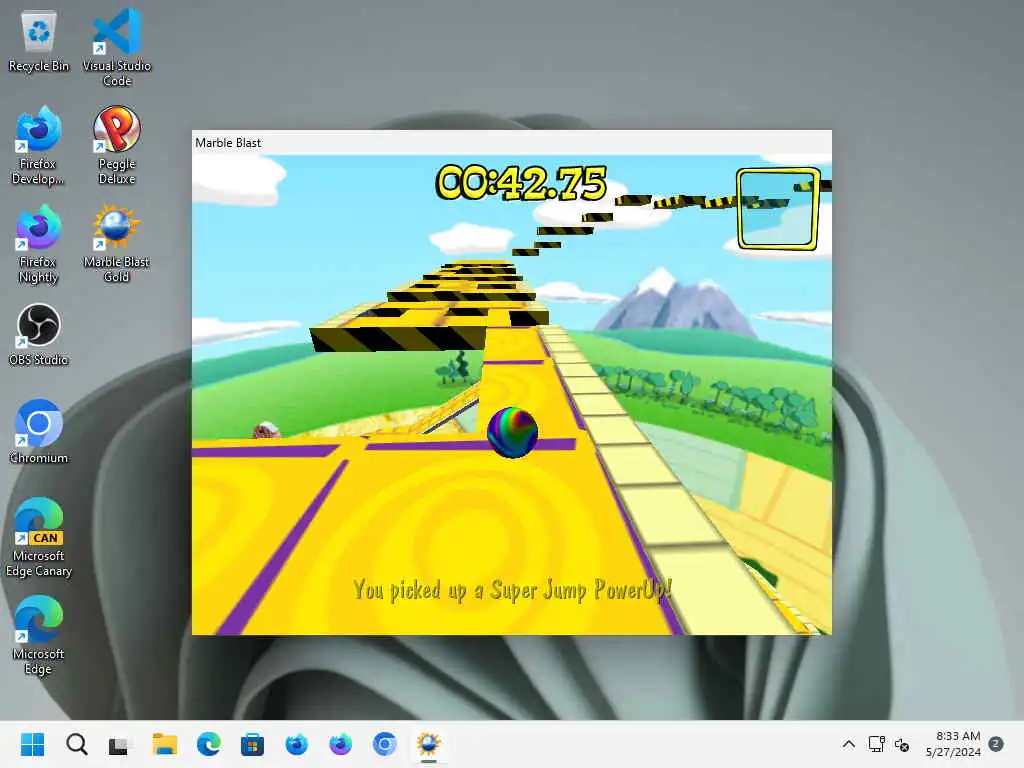Click the 00:42.75 game timer

point(521,182)
